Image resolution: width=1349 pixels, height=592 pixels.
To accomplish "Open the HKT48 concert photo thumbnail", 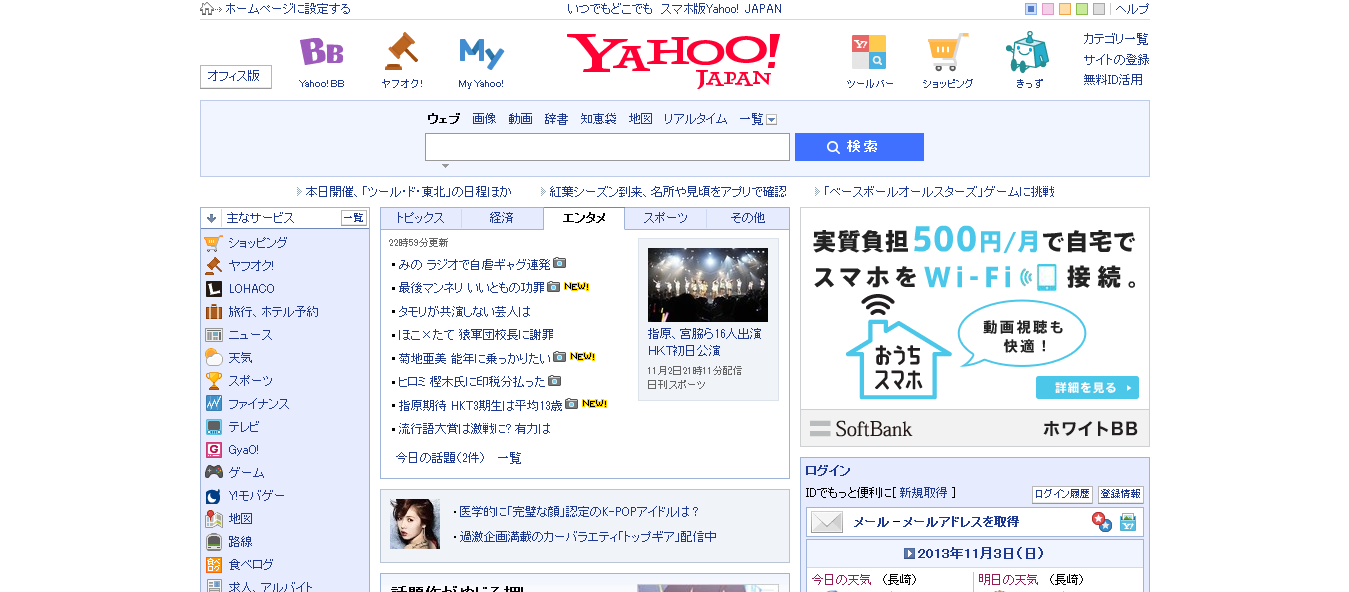I will [707, 285].
